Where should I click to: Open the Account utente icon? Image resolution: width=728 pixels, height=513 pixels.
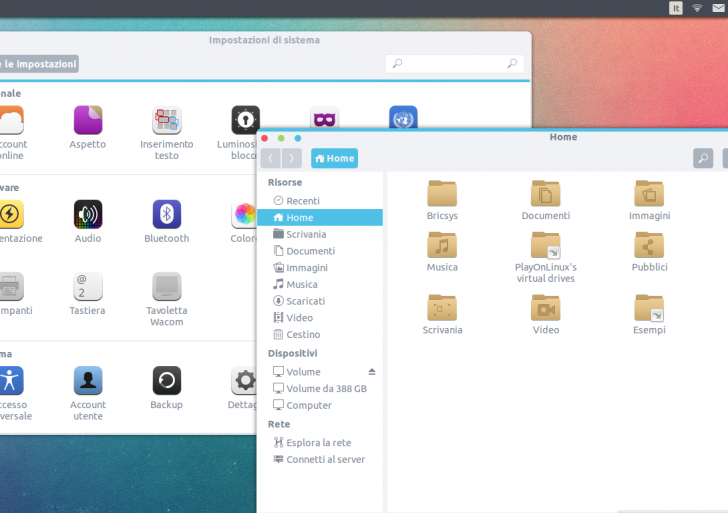(88, 381)
